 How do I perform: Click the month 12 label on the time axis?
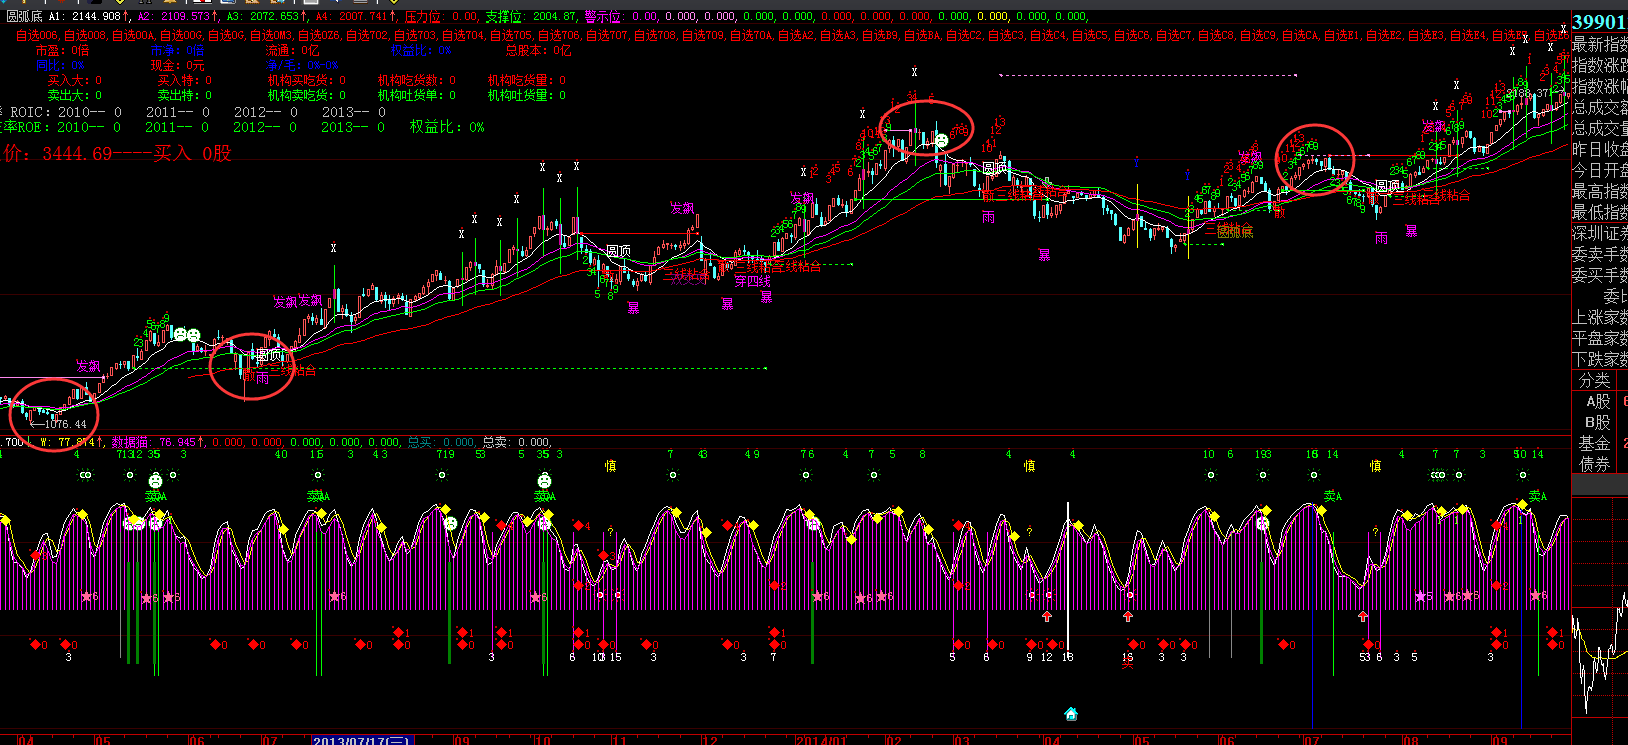[x=709, y=740]
